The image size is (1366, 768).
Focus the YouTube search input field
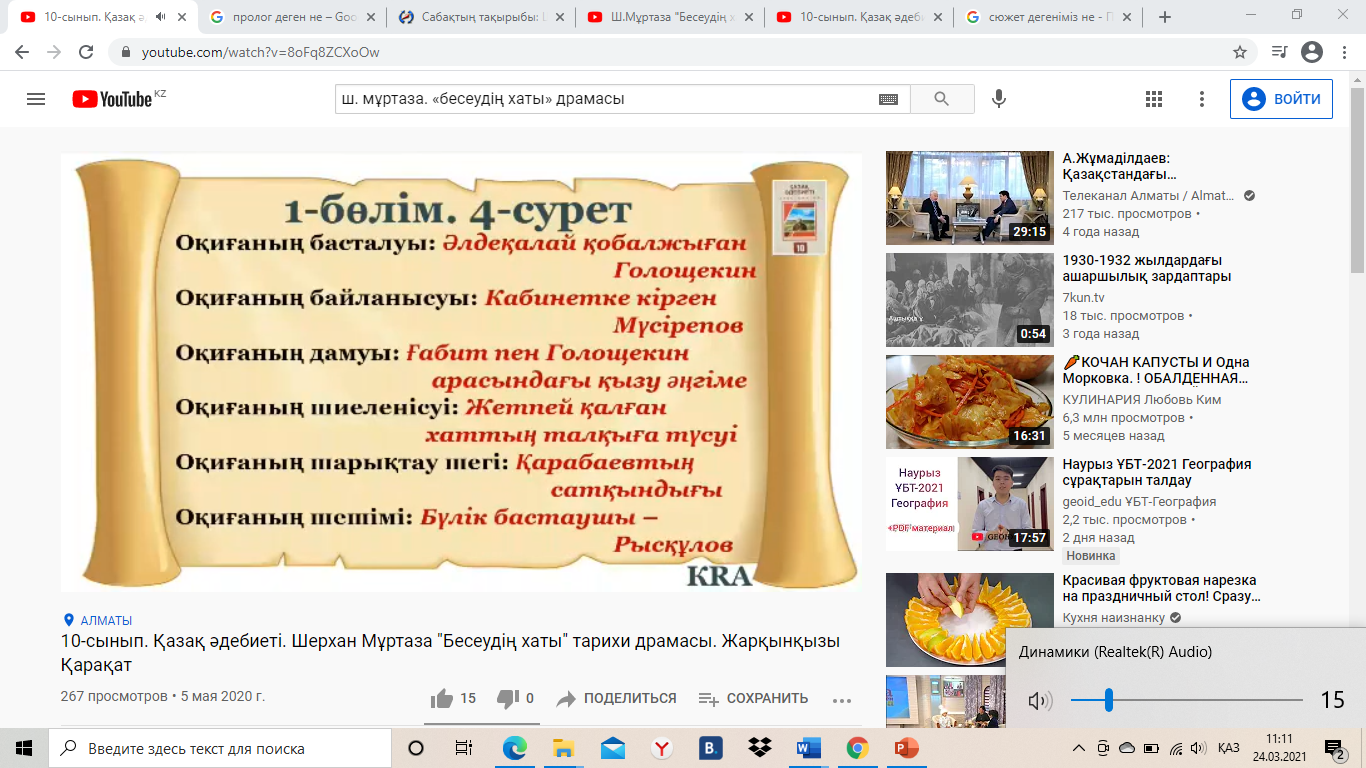click(605, 99)
